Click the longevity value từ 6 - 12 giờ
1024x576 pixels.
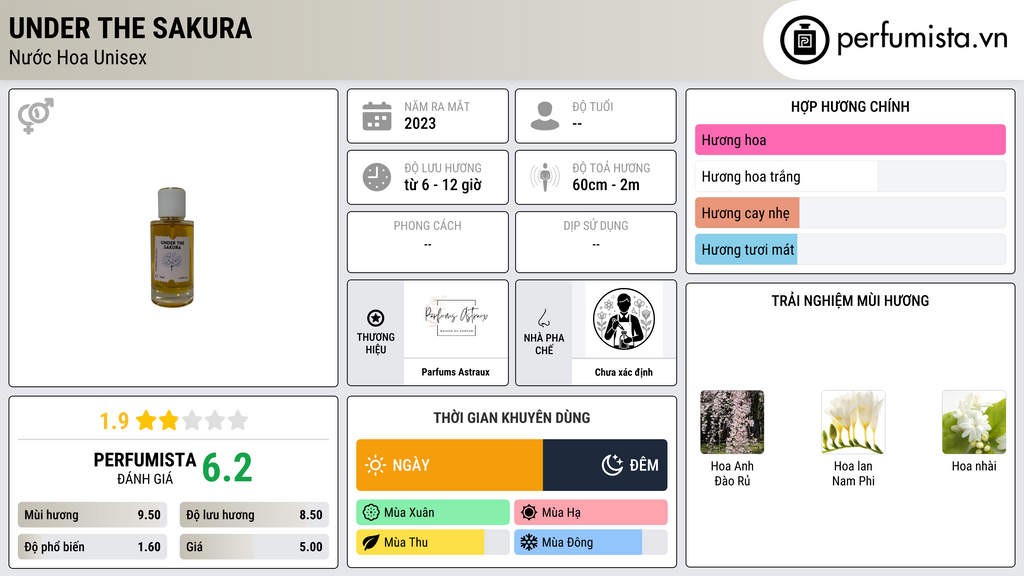click(443, 185)
